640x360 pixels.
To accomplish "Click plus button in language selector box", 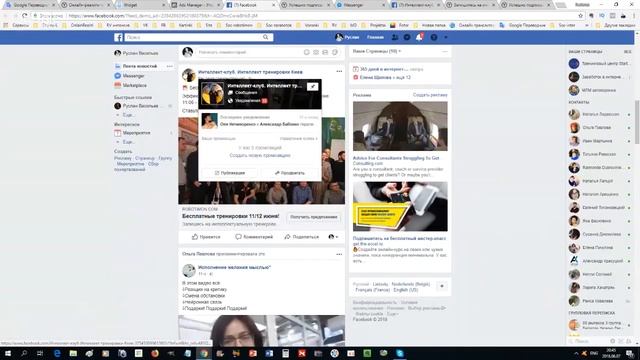I will 442,286.
